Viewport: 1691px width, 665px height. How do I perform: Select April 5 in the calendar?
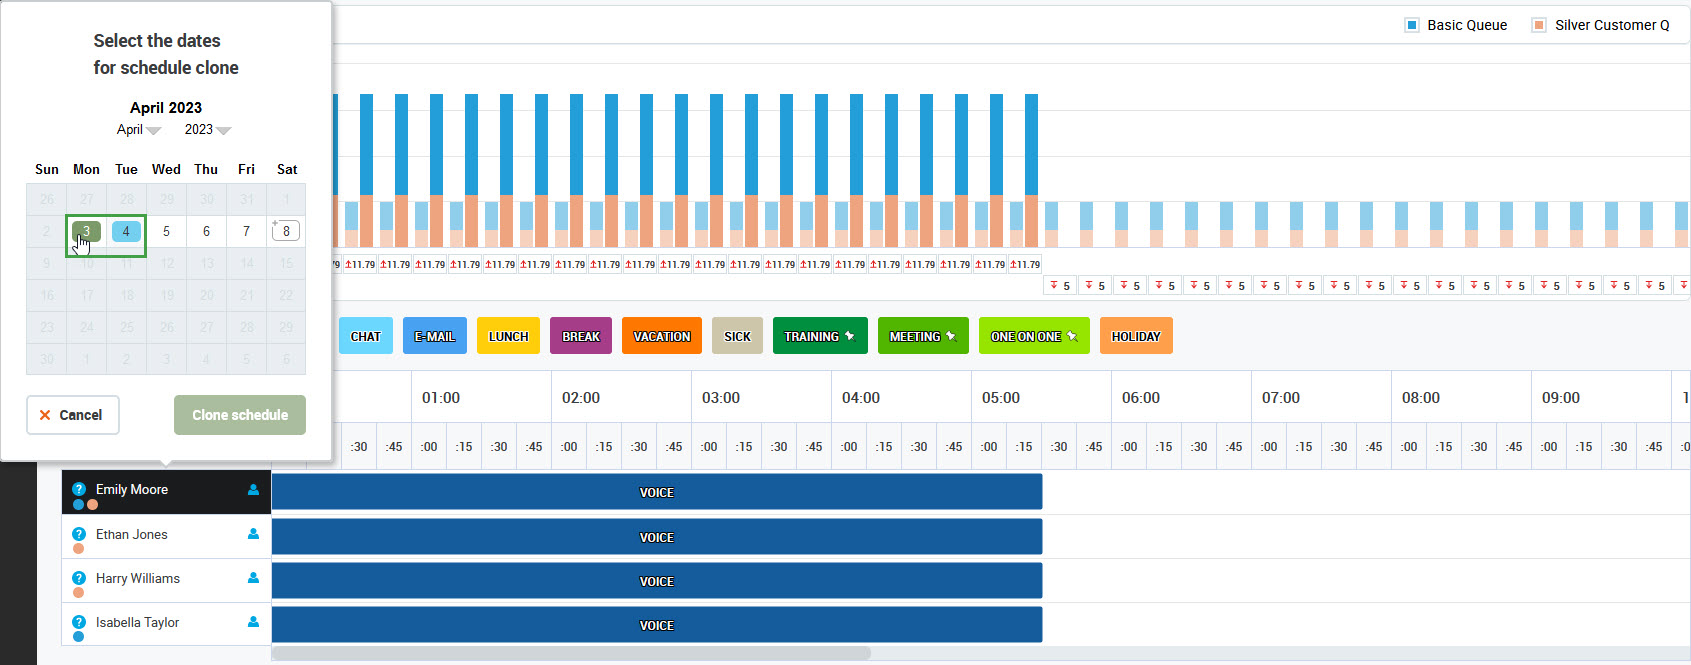click(166, 231)
